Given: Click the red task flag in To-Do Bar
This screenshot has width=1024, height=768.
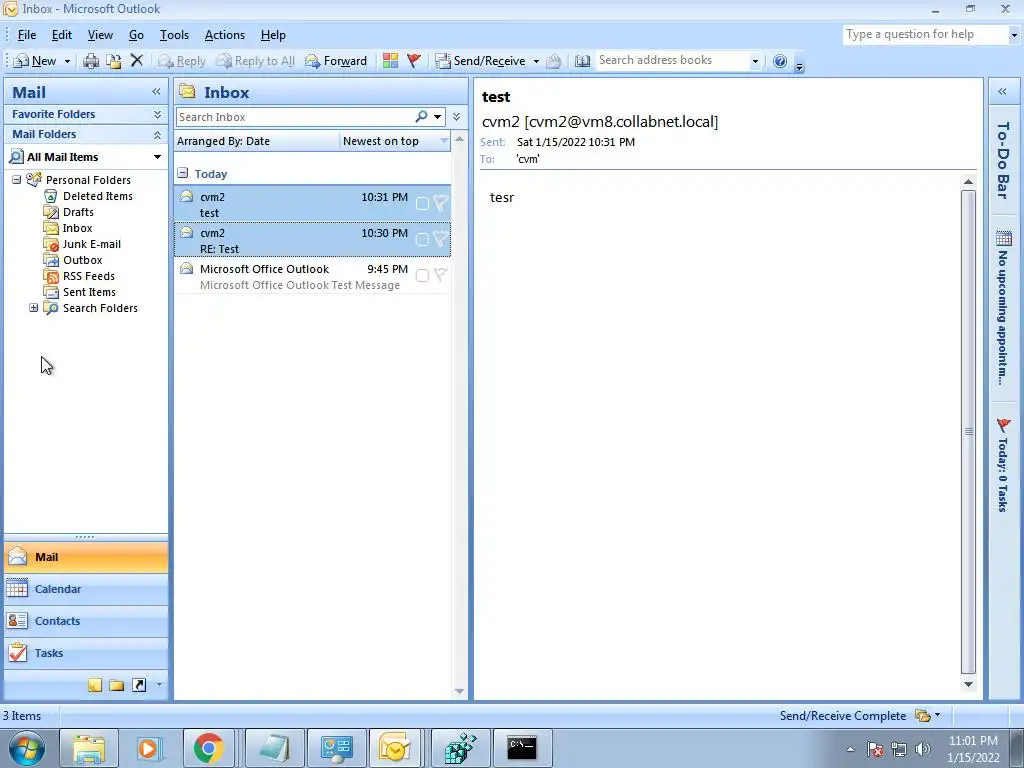Looking at the screenshot, I should pyautogui.click(x=1004, y=425).
